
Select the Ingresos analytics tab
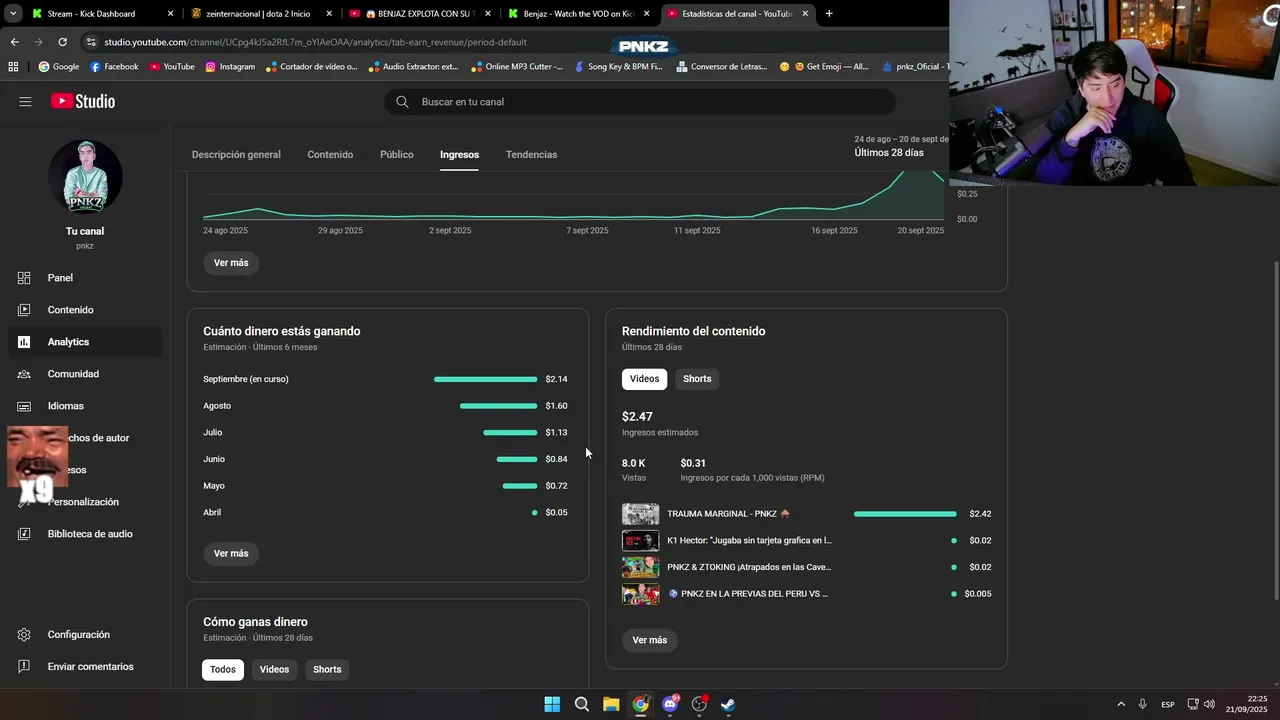pyautogui.click(x=459, y=155)
